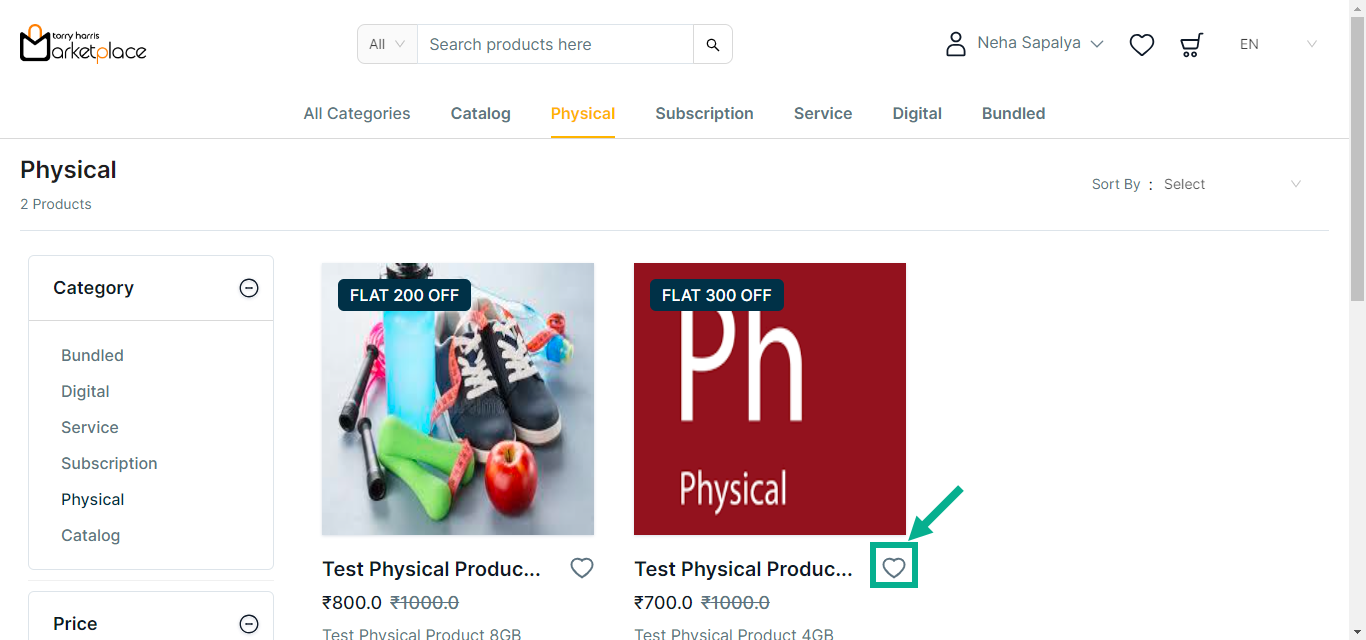Image resolution: width=1366 pixels, height=640 pixels.
Task: Wishlist the FLAT 300 OFF product
Action: (x=894, y=568)
